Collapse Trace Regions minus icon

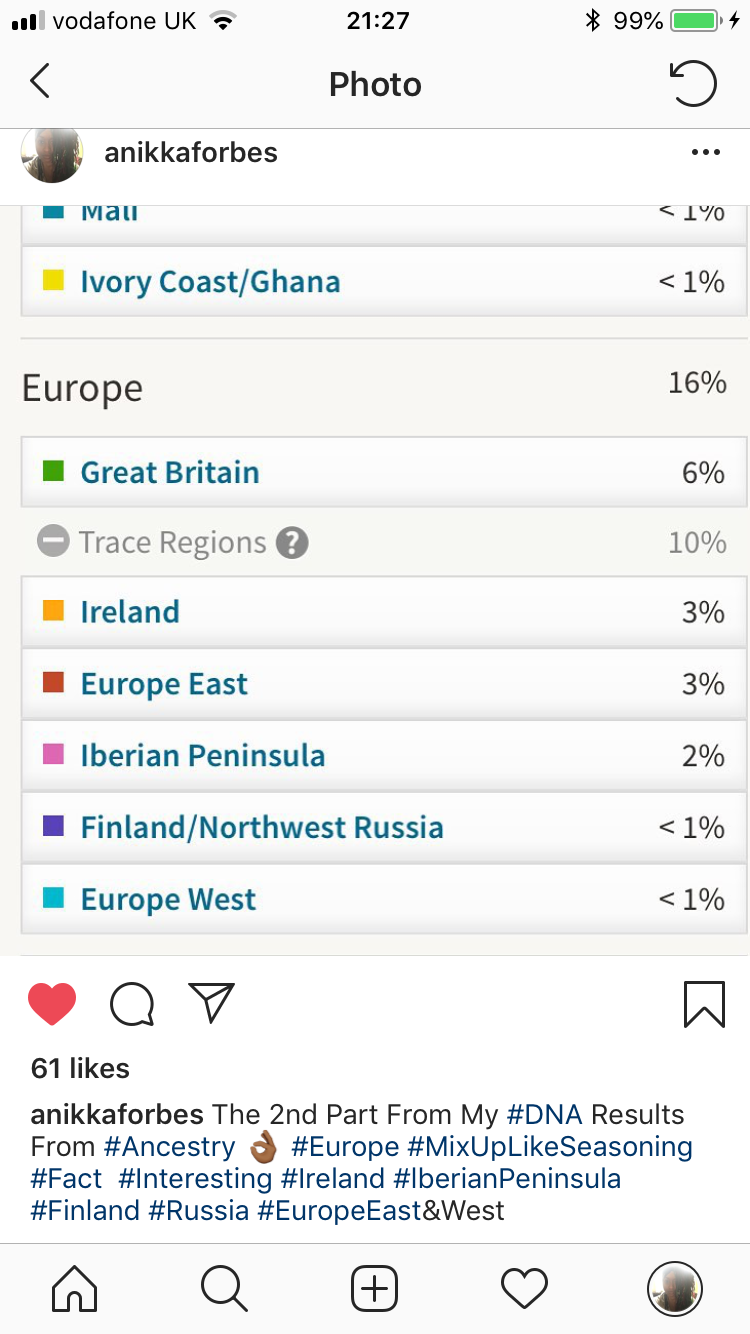52,542
